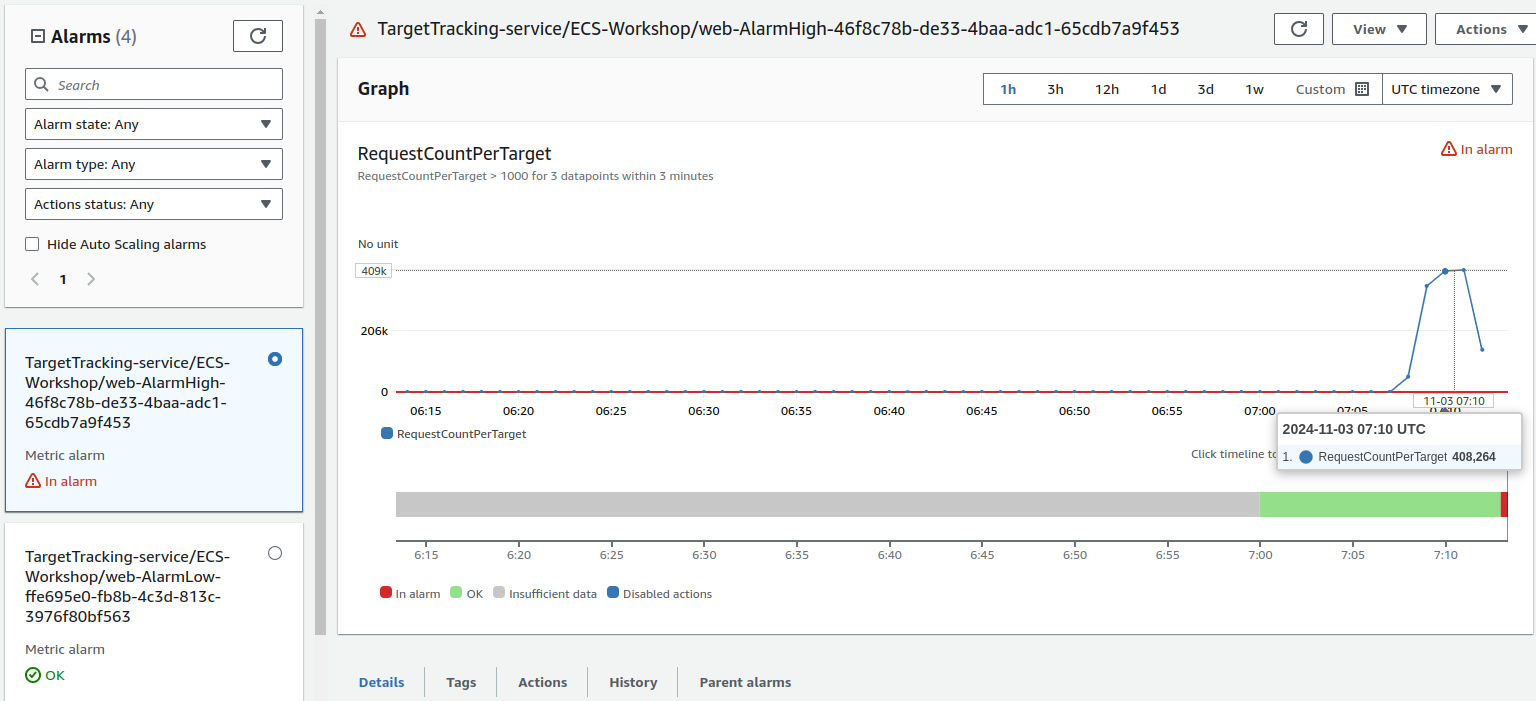Open the Custom time range calendar icon
The width and height of the screenshot is (1536, 701).
pos(1361,89)
